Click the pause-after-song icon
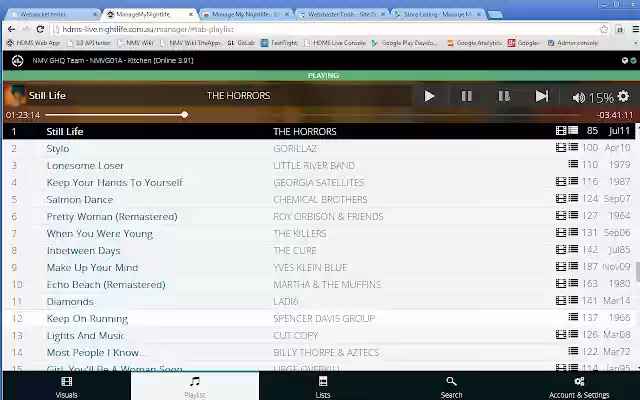The width and height of the screenshot is (640, 400). point(504,96)
